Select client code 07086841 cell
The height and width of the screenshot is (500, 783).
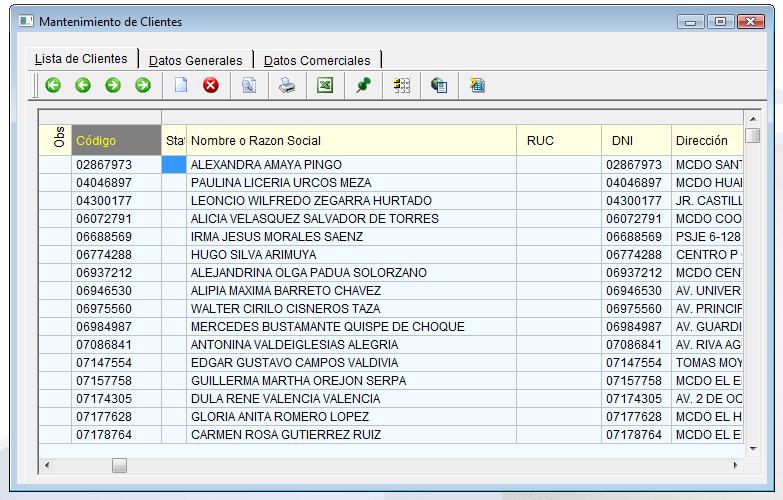116,345
